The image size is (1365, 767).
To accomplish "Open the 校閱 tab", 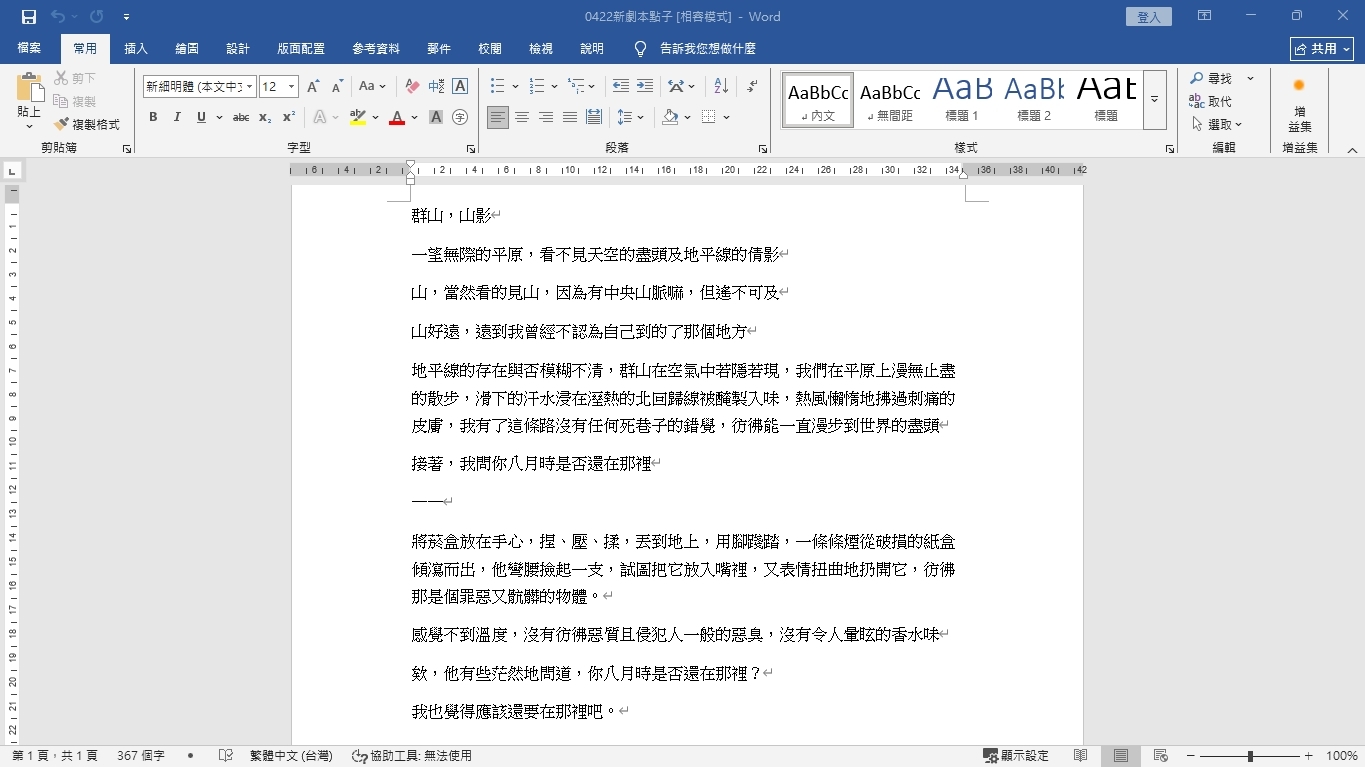I will pos(490,49).
